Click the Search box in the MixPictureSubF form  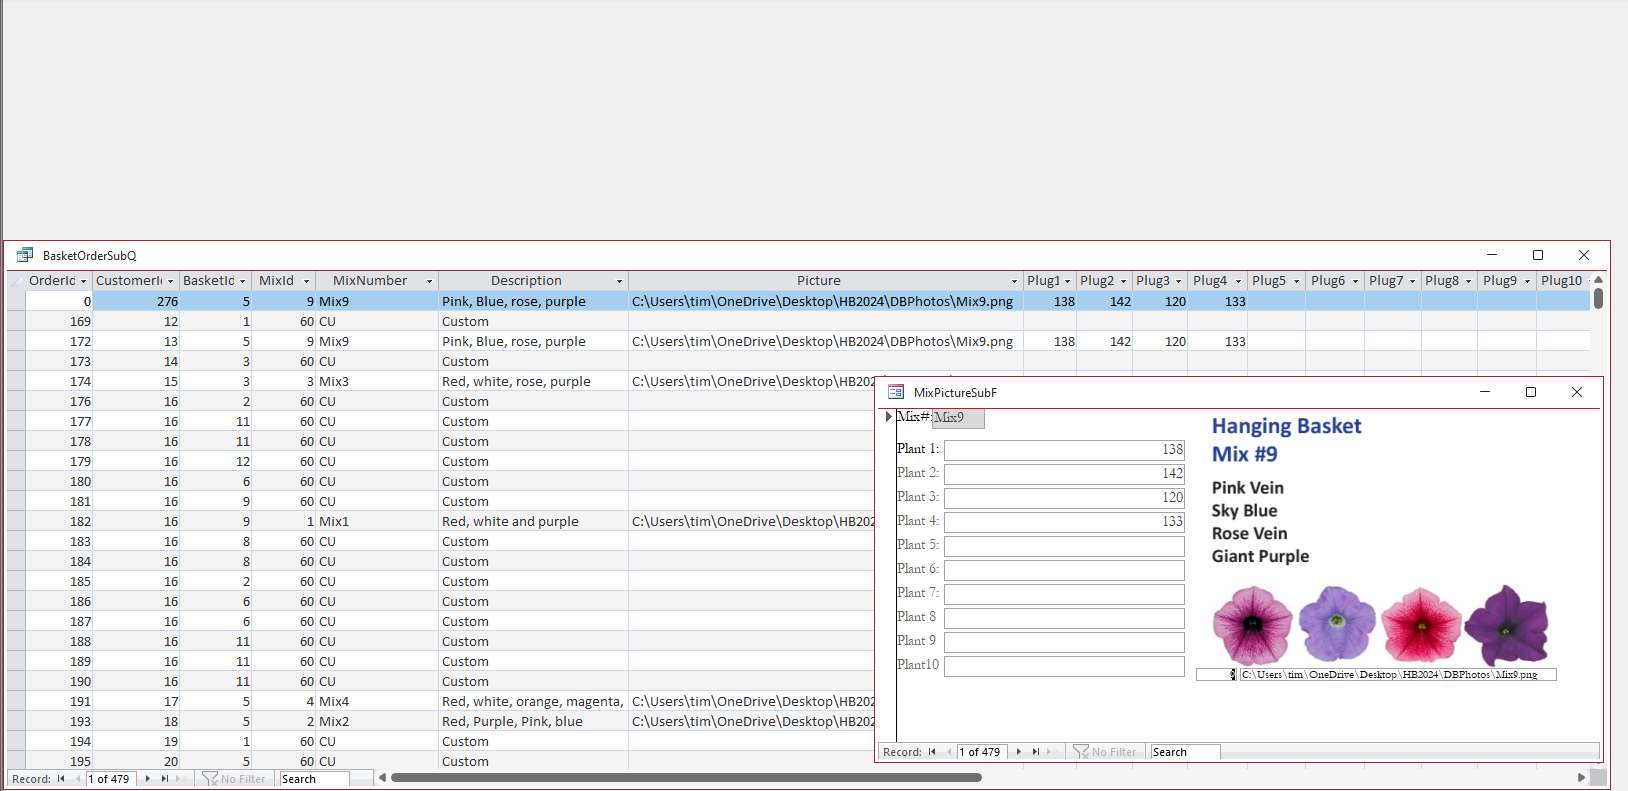click(x=1184, y=752)
